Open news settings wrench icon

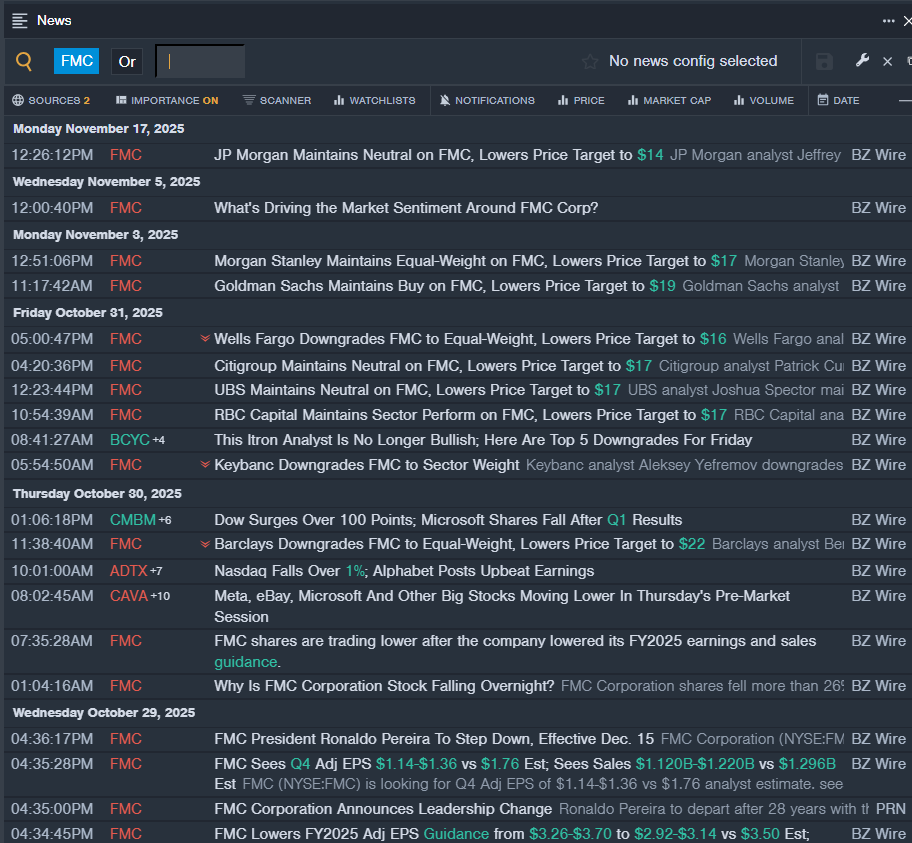862,61
